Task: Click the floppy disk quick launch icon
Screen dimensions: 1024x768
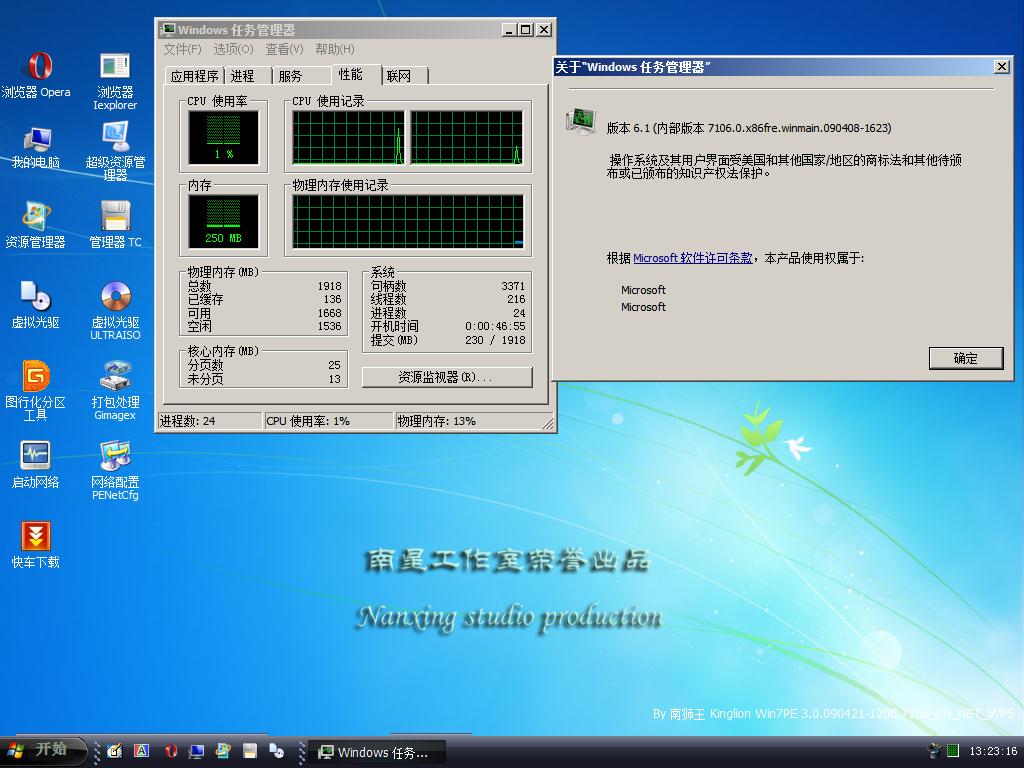Action: click(x=249, y=751)
